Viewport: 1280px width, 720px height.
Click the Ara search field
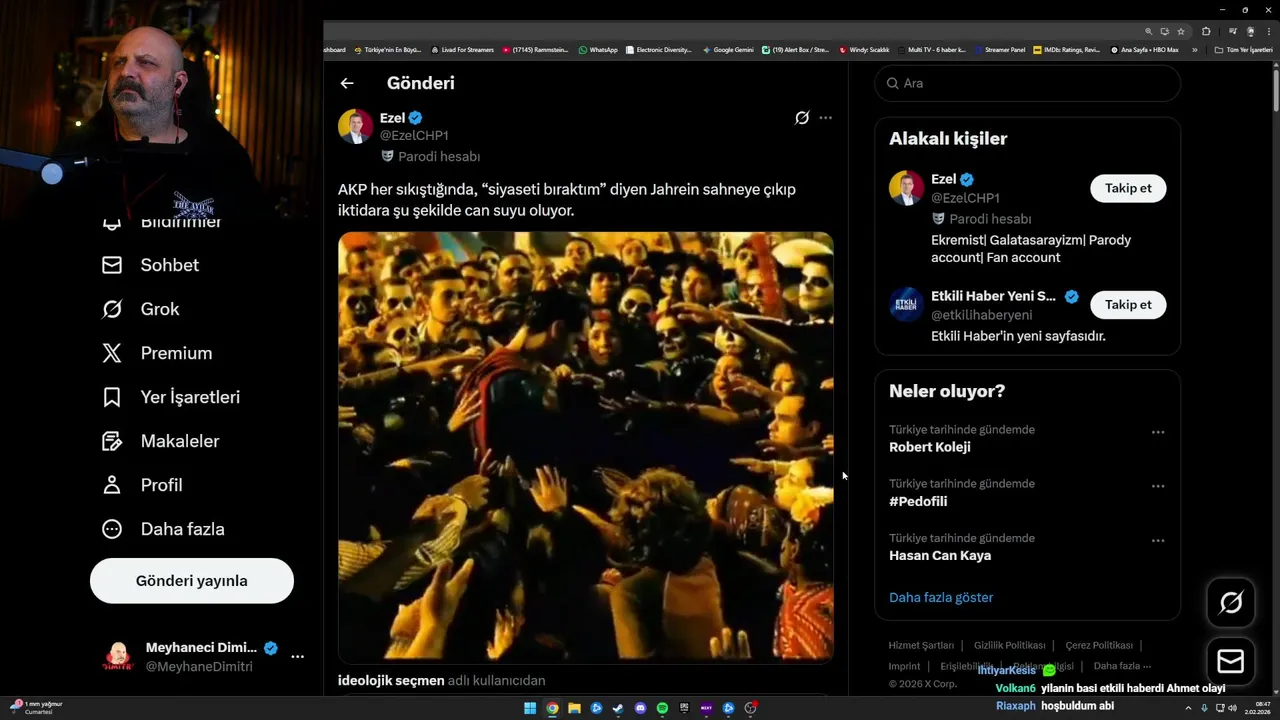(1028, 83)
